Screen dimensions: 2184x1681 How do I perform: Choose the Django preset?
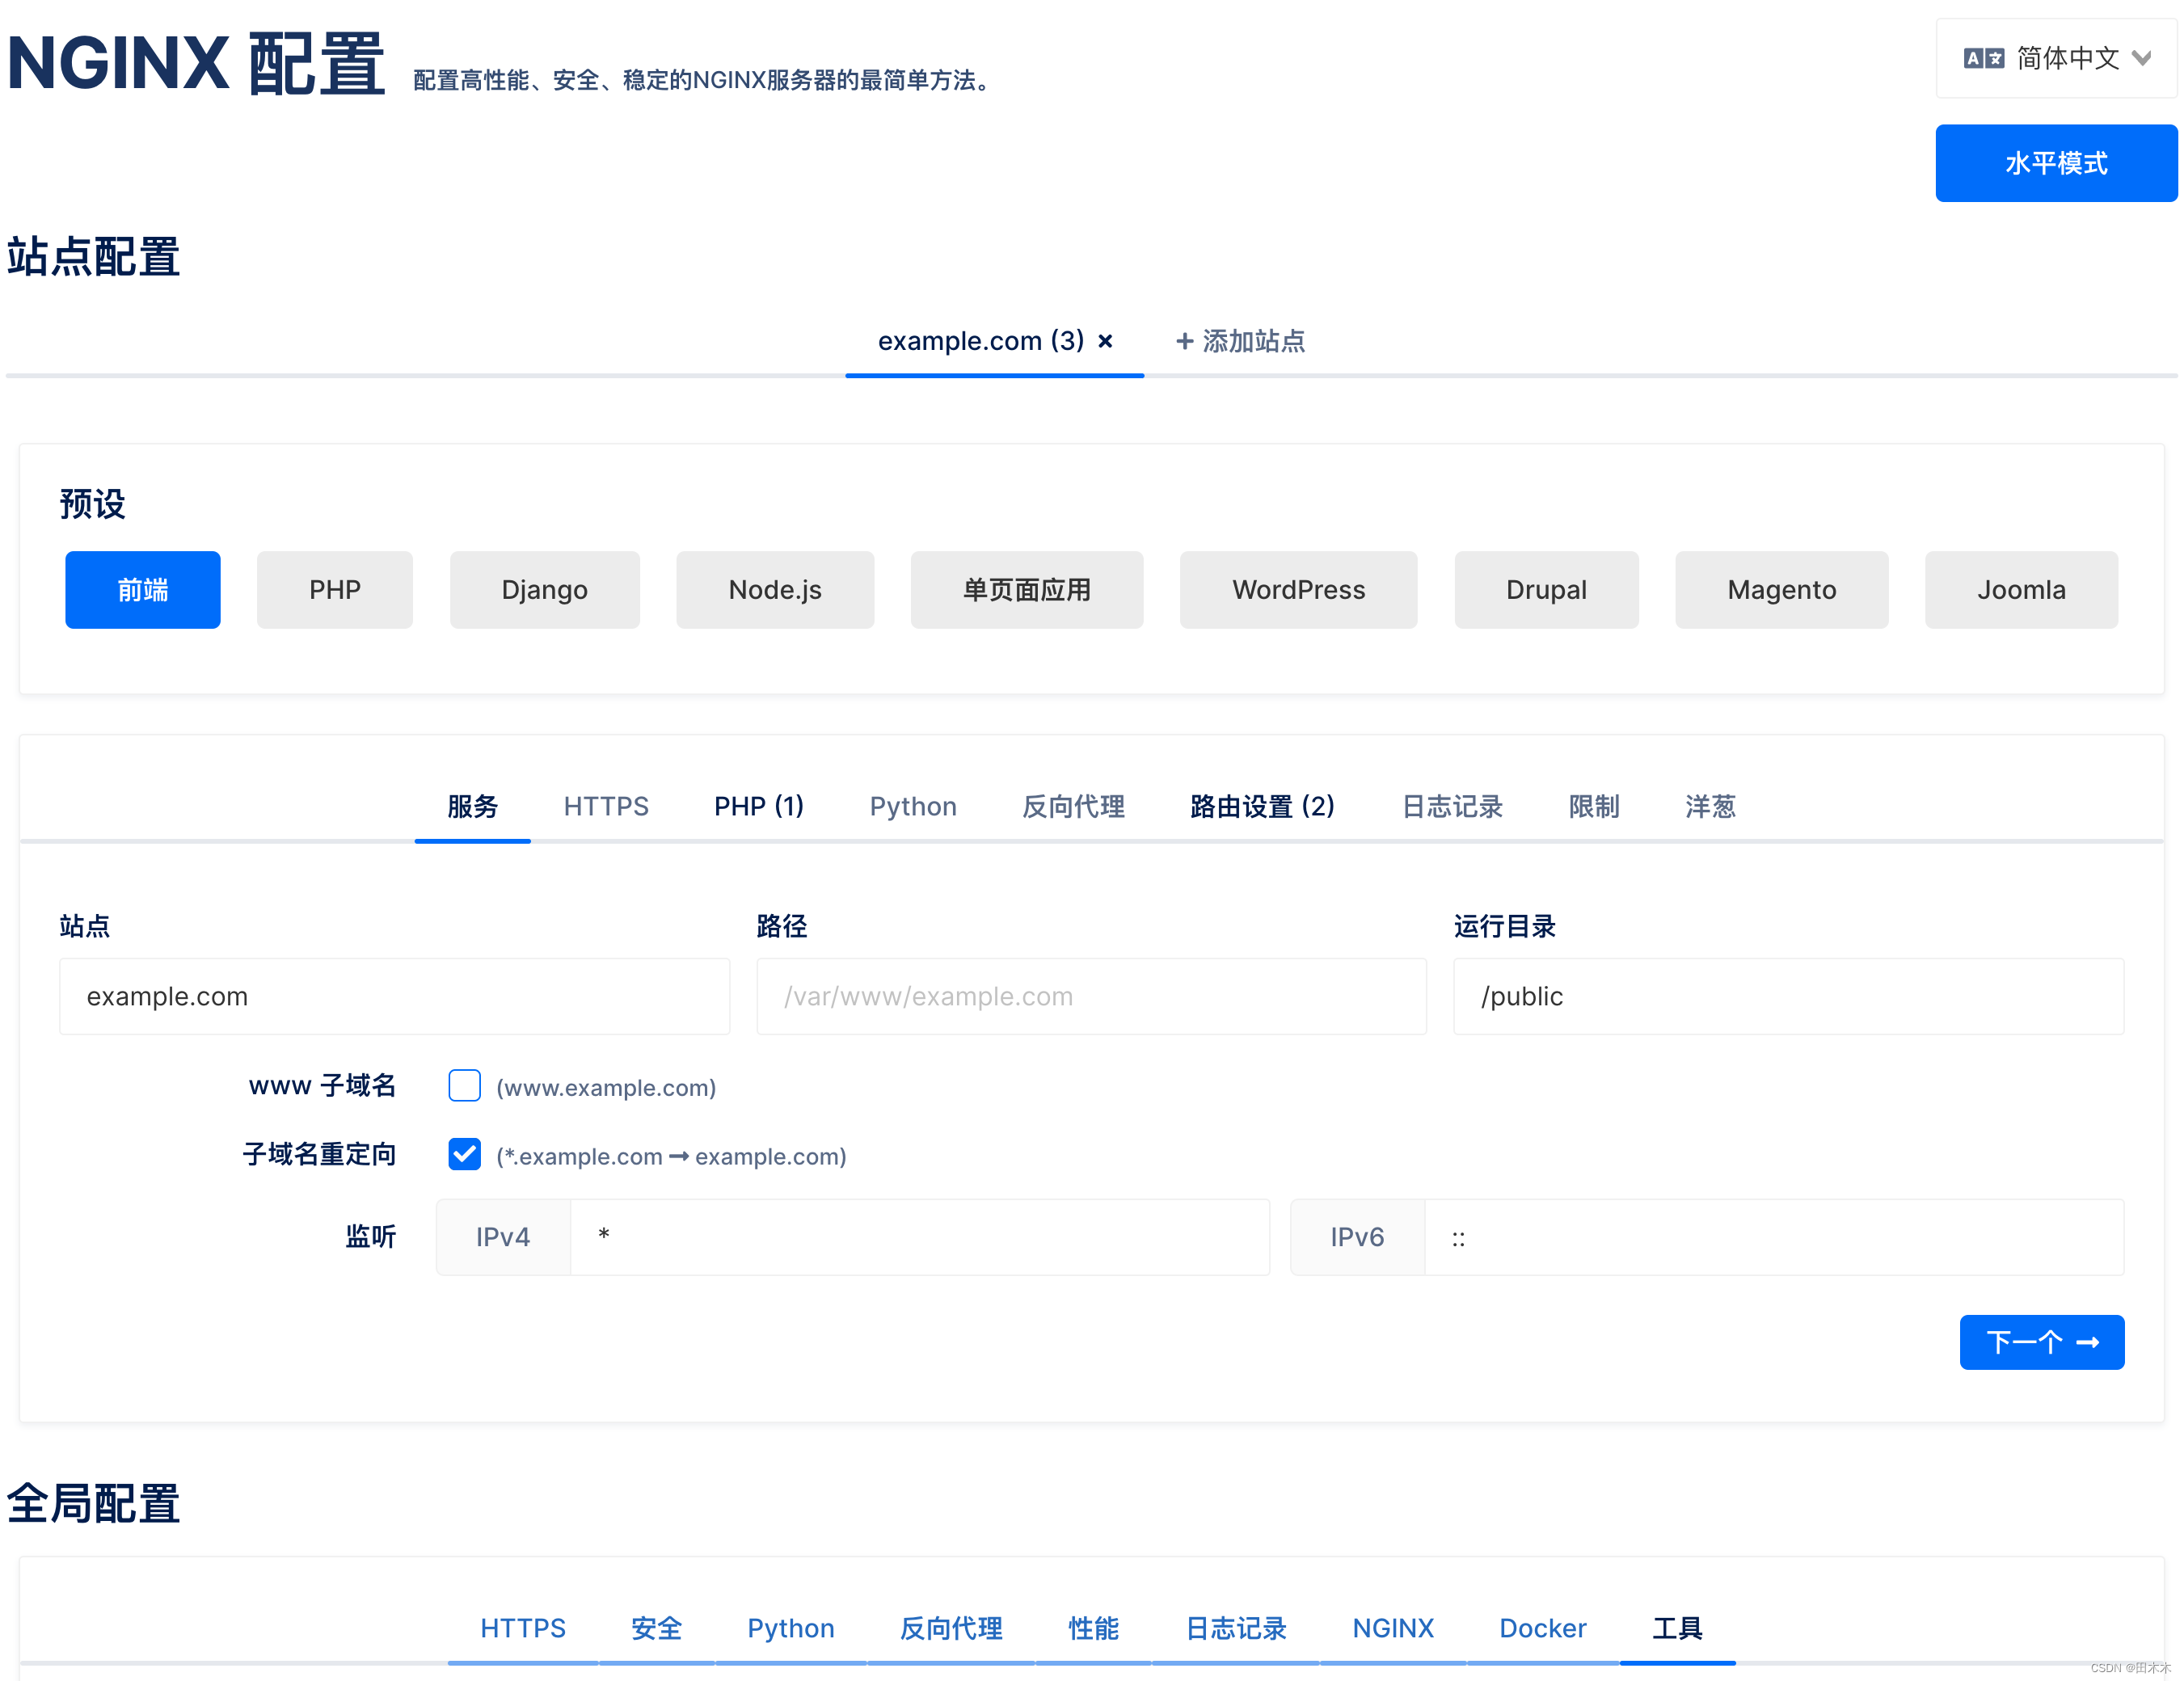(x=545, y=590)
